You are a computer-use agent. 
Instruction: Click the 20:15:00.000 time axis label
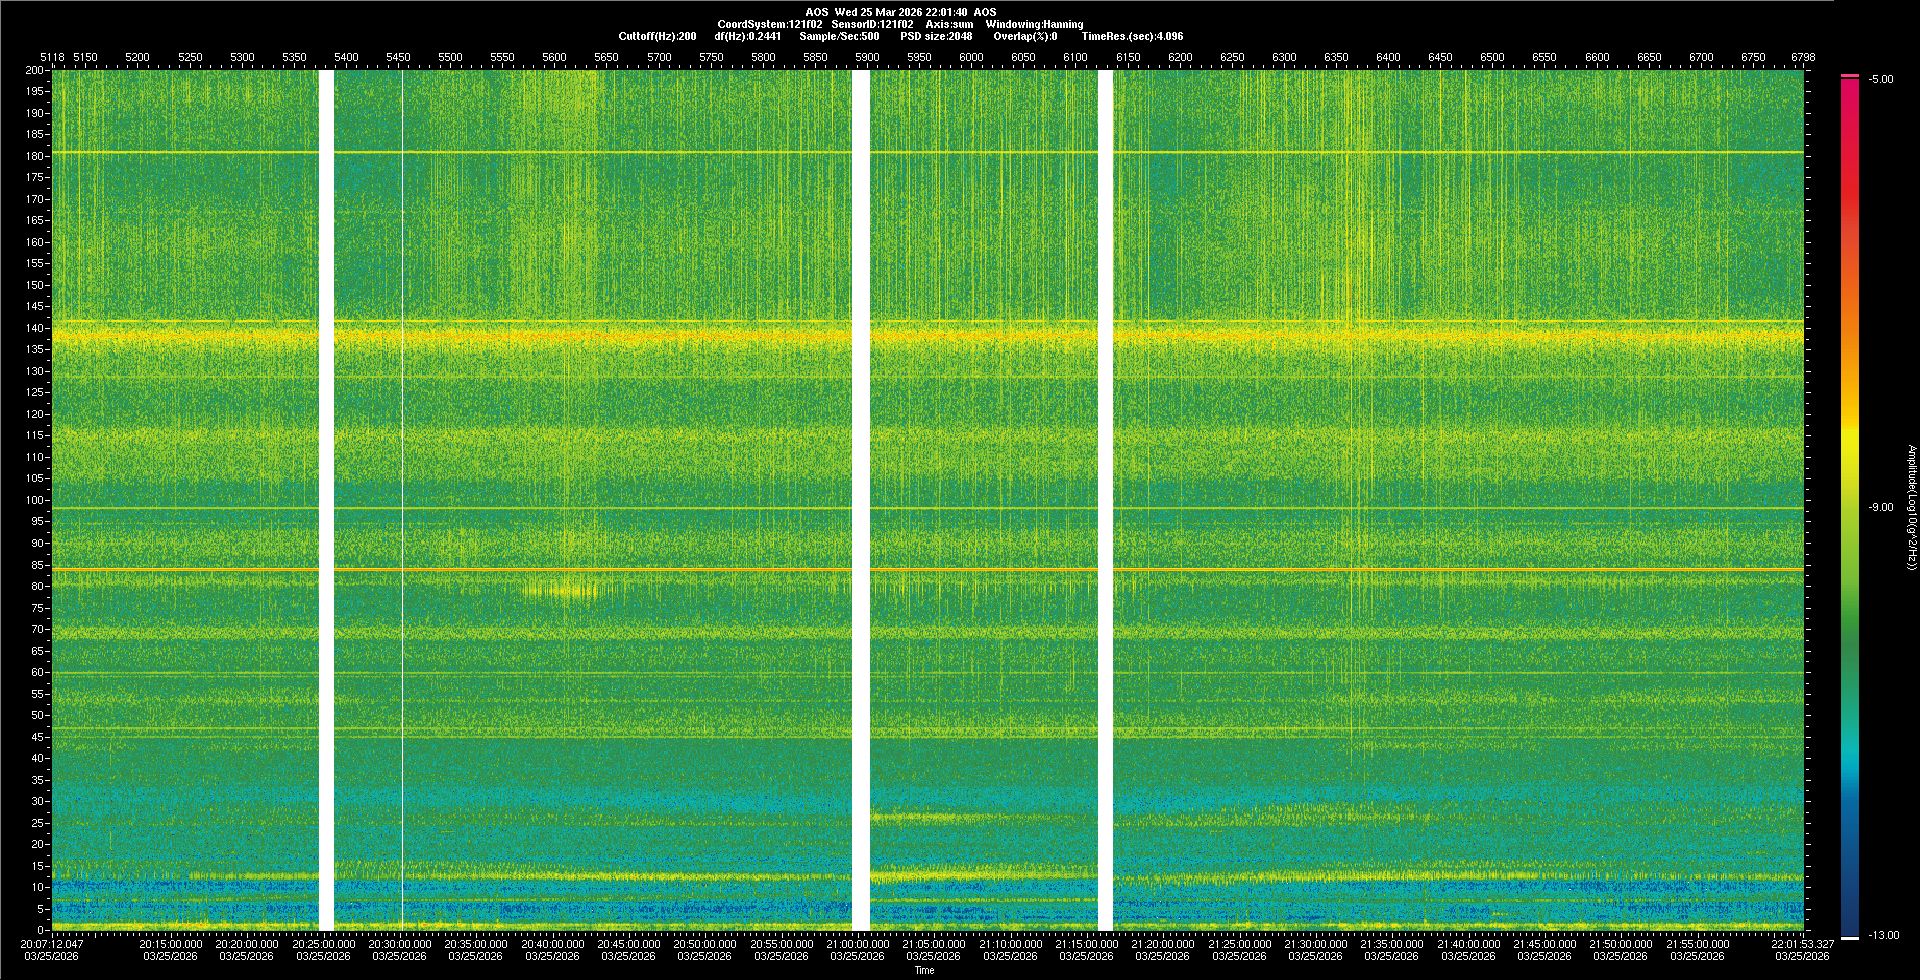pos(170,943)
